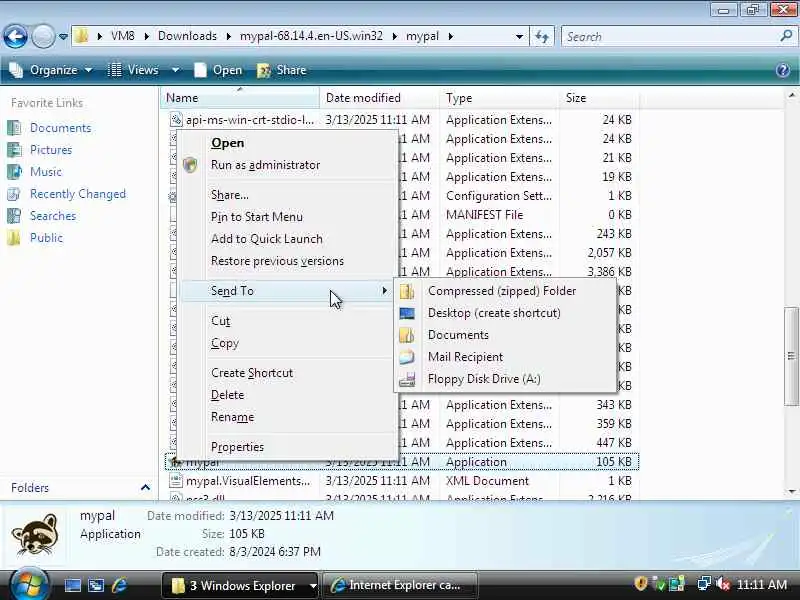The height and width of the screenshot is (600, 800).
Task: Open the recent pages dropdown arrow
Action: [63, 37]
